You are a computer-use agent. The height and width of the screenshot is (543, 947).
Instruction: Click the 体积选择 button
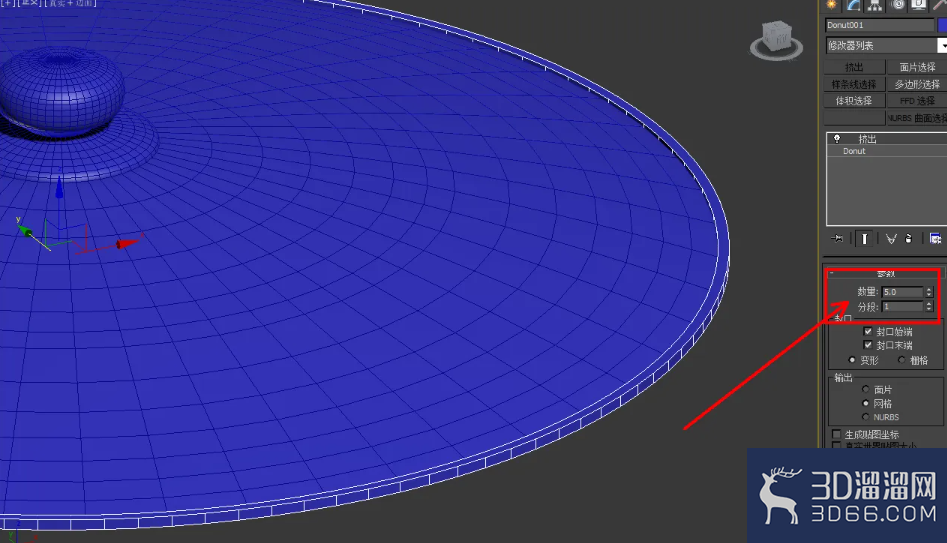[x=854, y=101]
